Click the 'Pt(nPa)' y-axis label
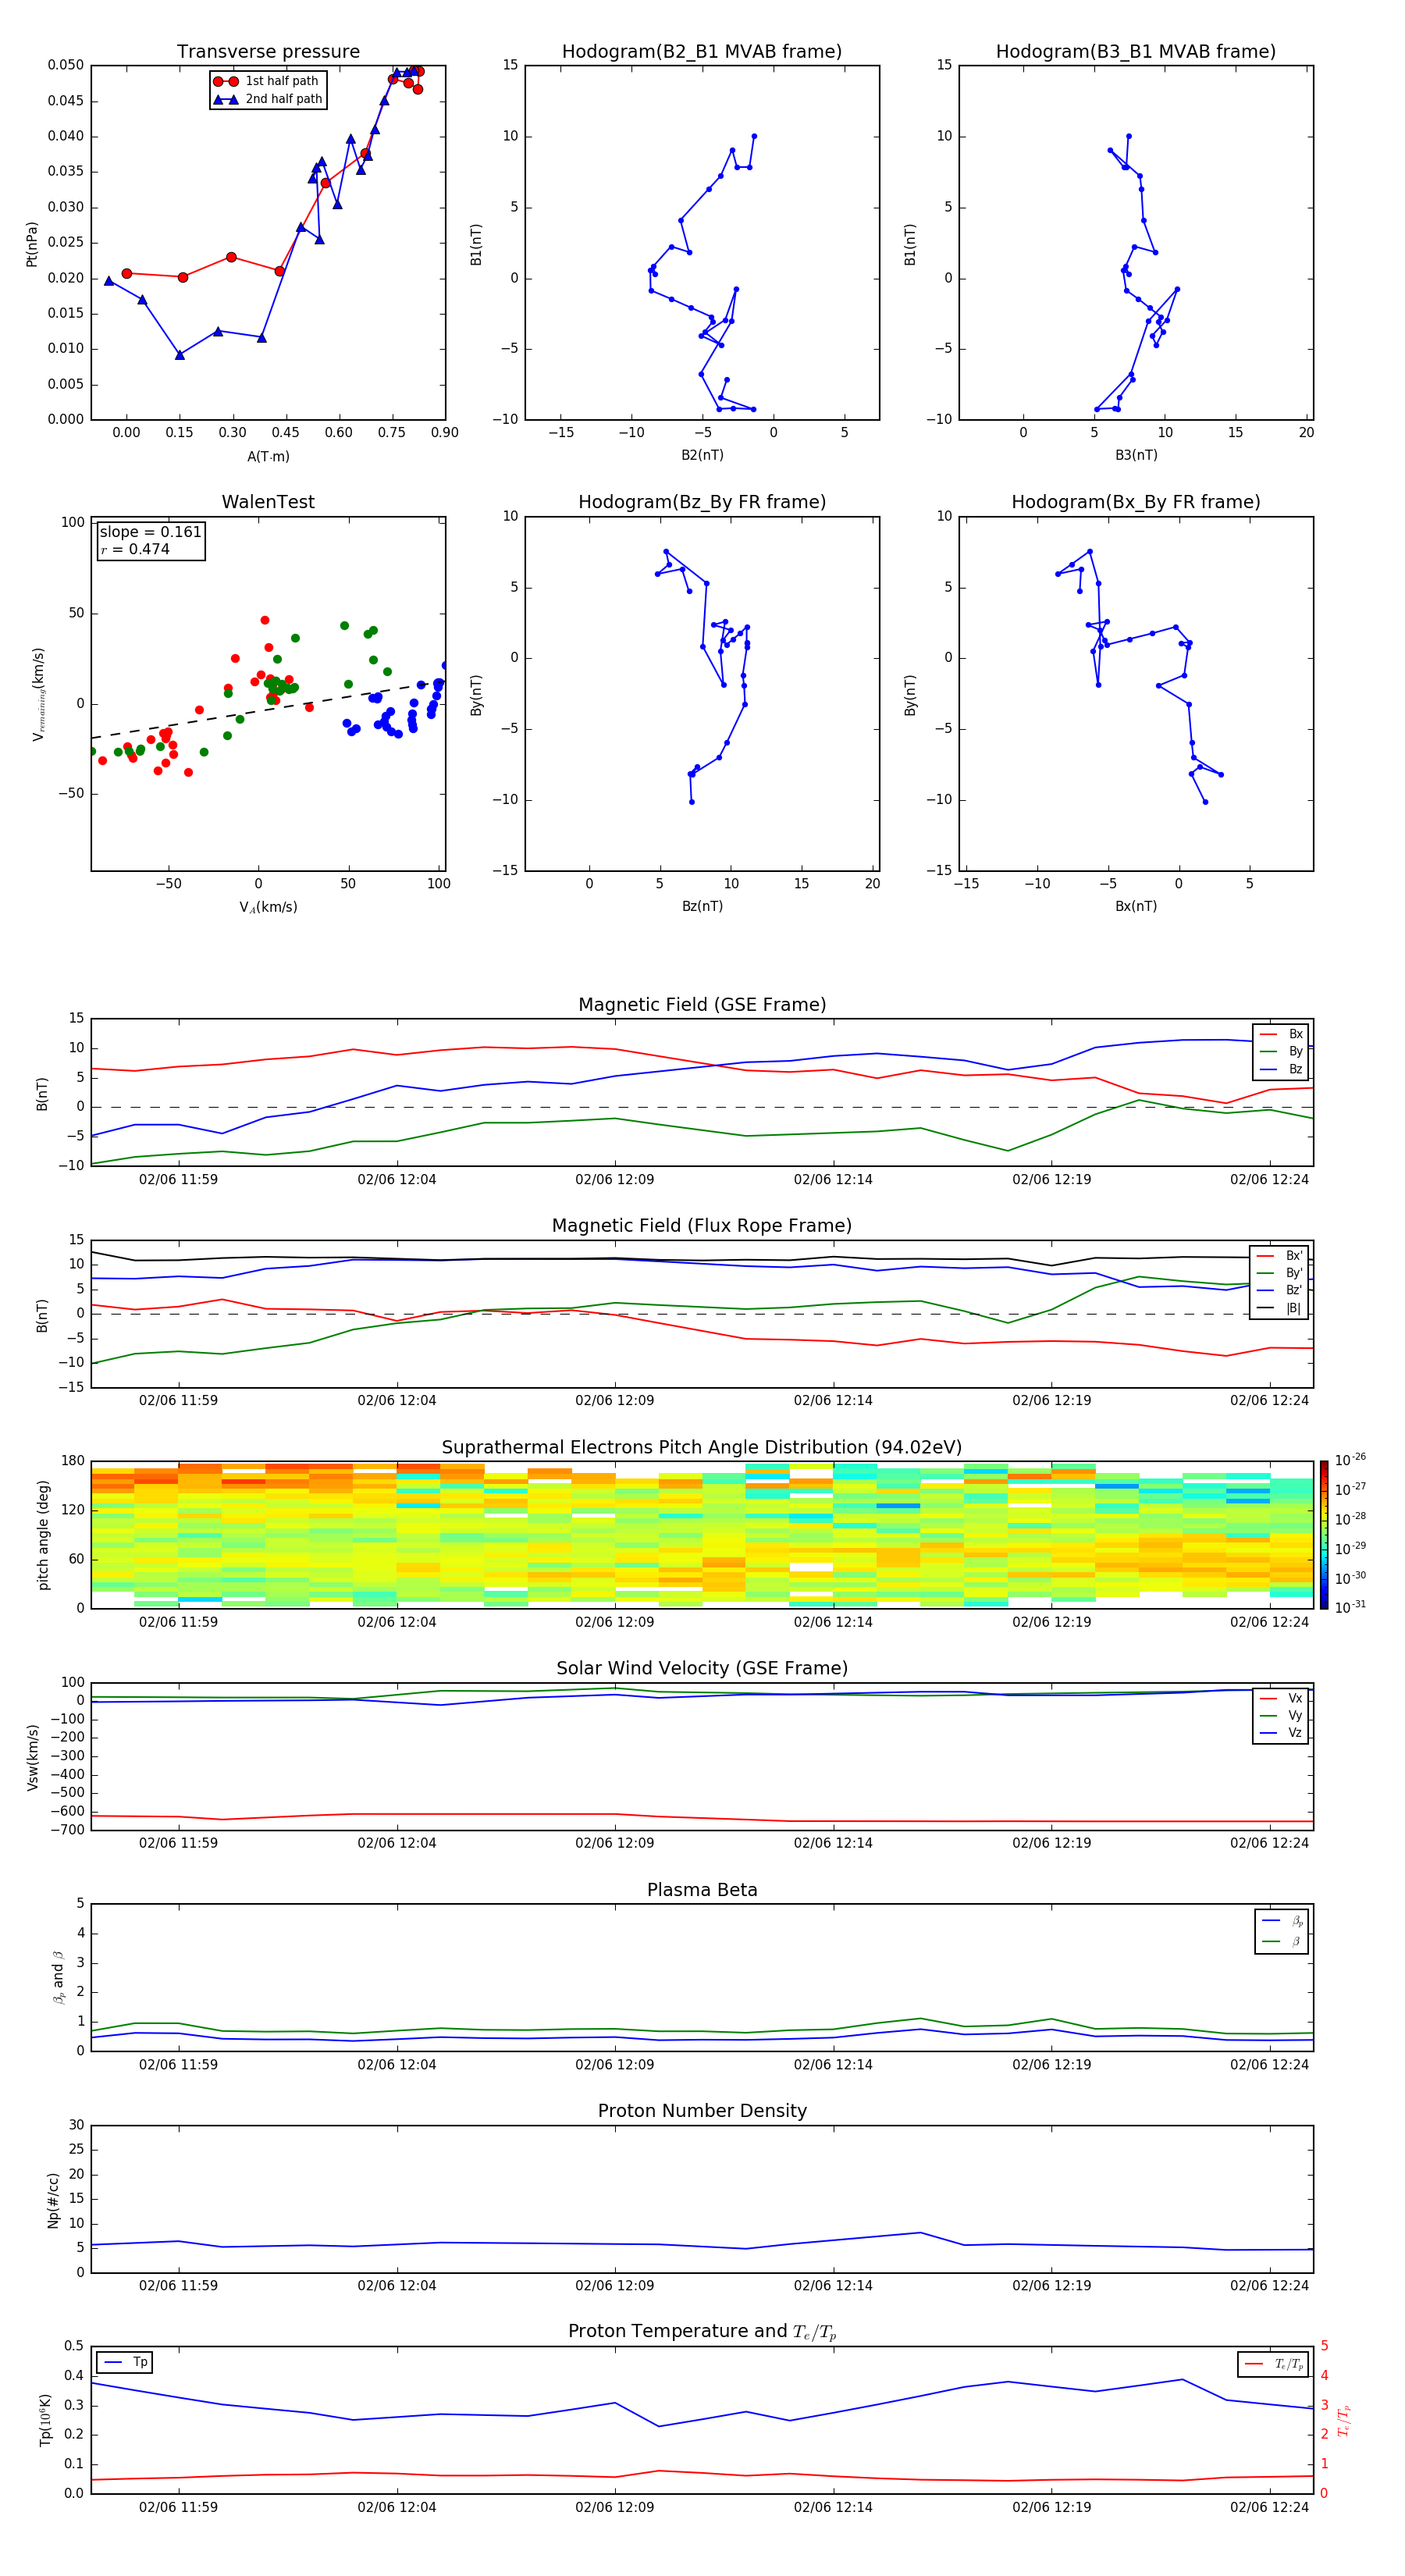Image resolution: width=1405 pixels, height=2576 pixels. [32, 243]
